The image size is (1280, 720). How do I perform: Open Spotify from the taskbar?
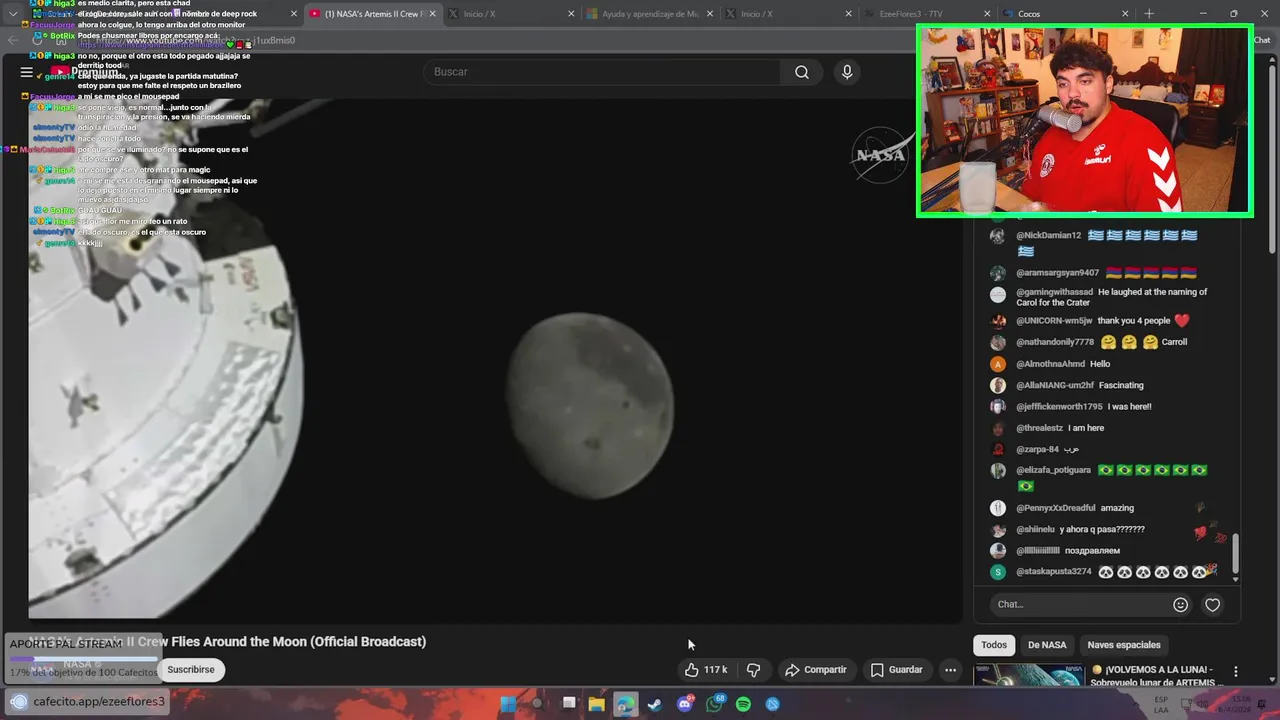[x=743, y=704]
